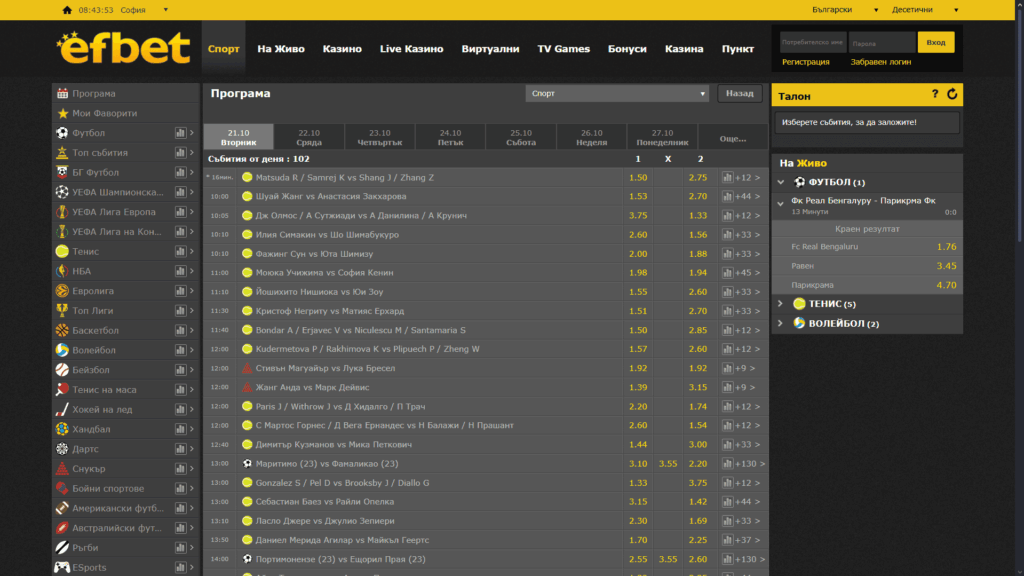The image size is (1024, 576).
Task: Select the dartboard icon for Дартс
Action: (63, 449)
